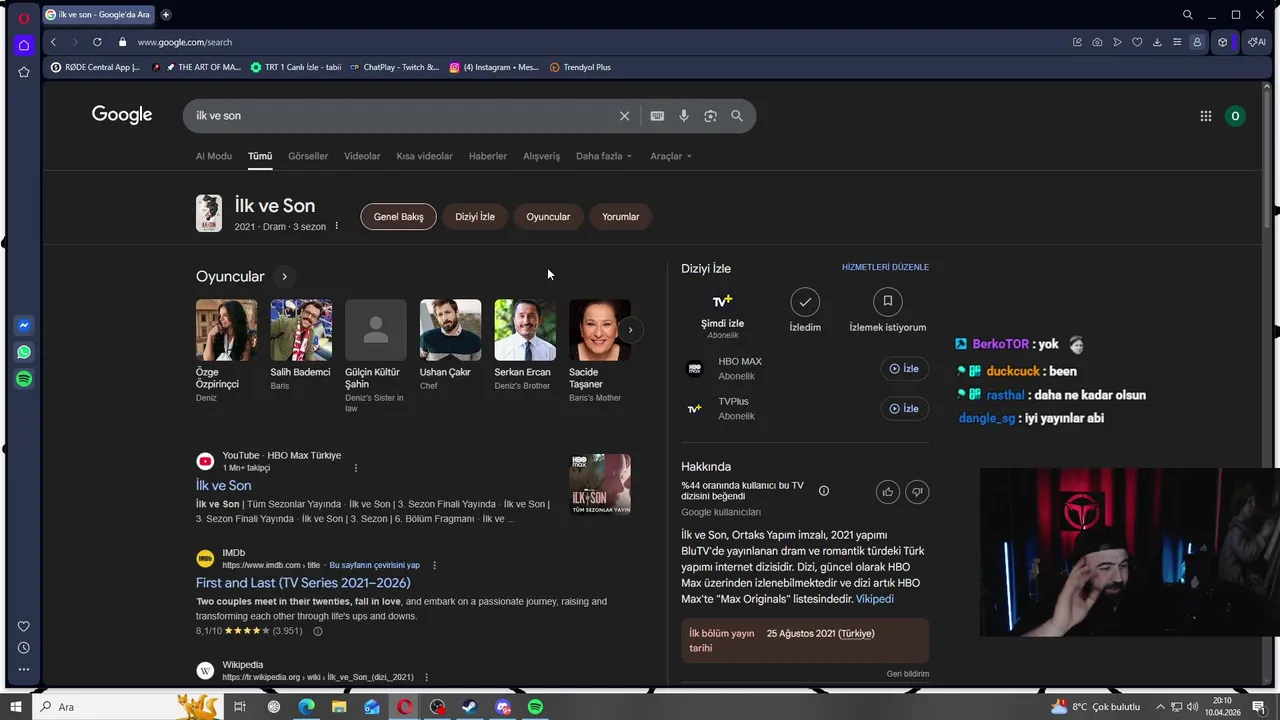Expand the Daha fazla dropdown
1280x720 pixels.
click(605, 156)
